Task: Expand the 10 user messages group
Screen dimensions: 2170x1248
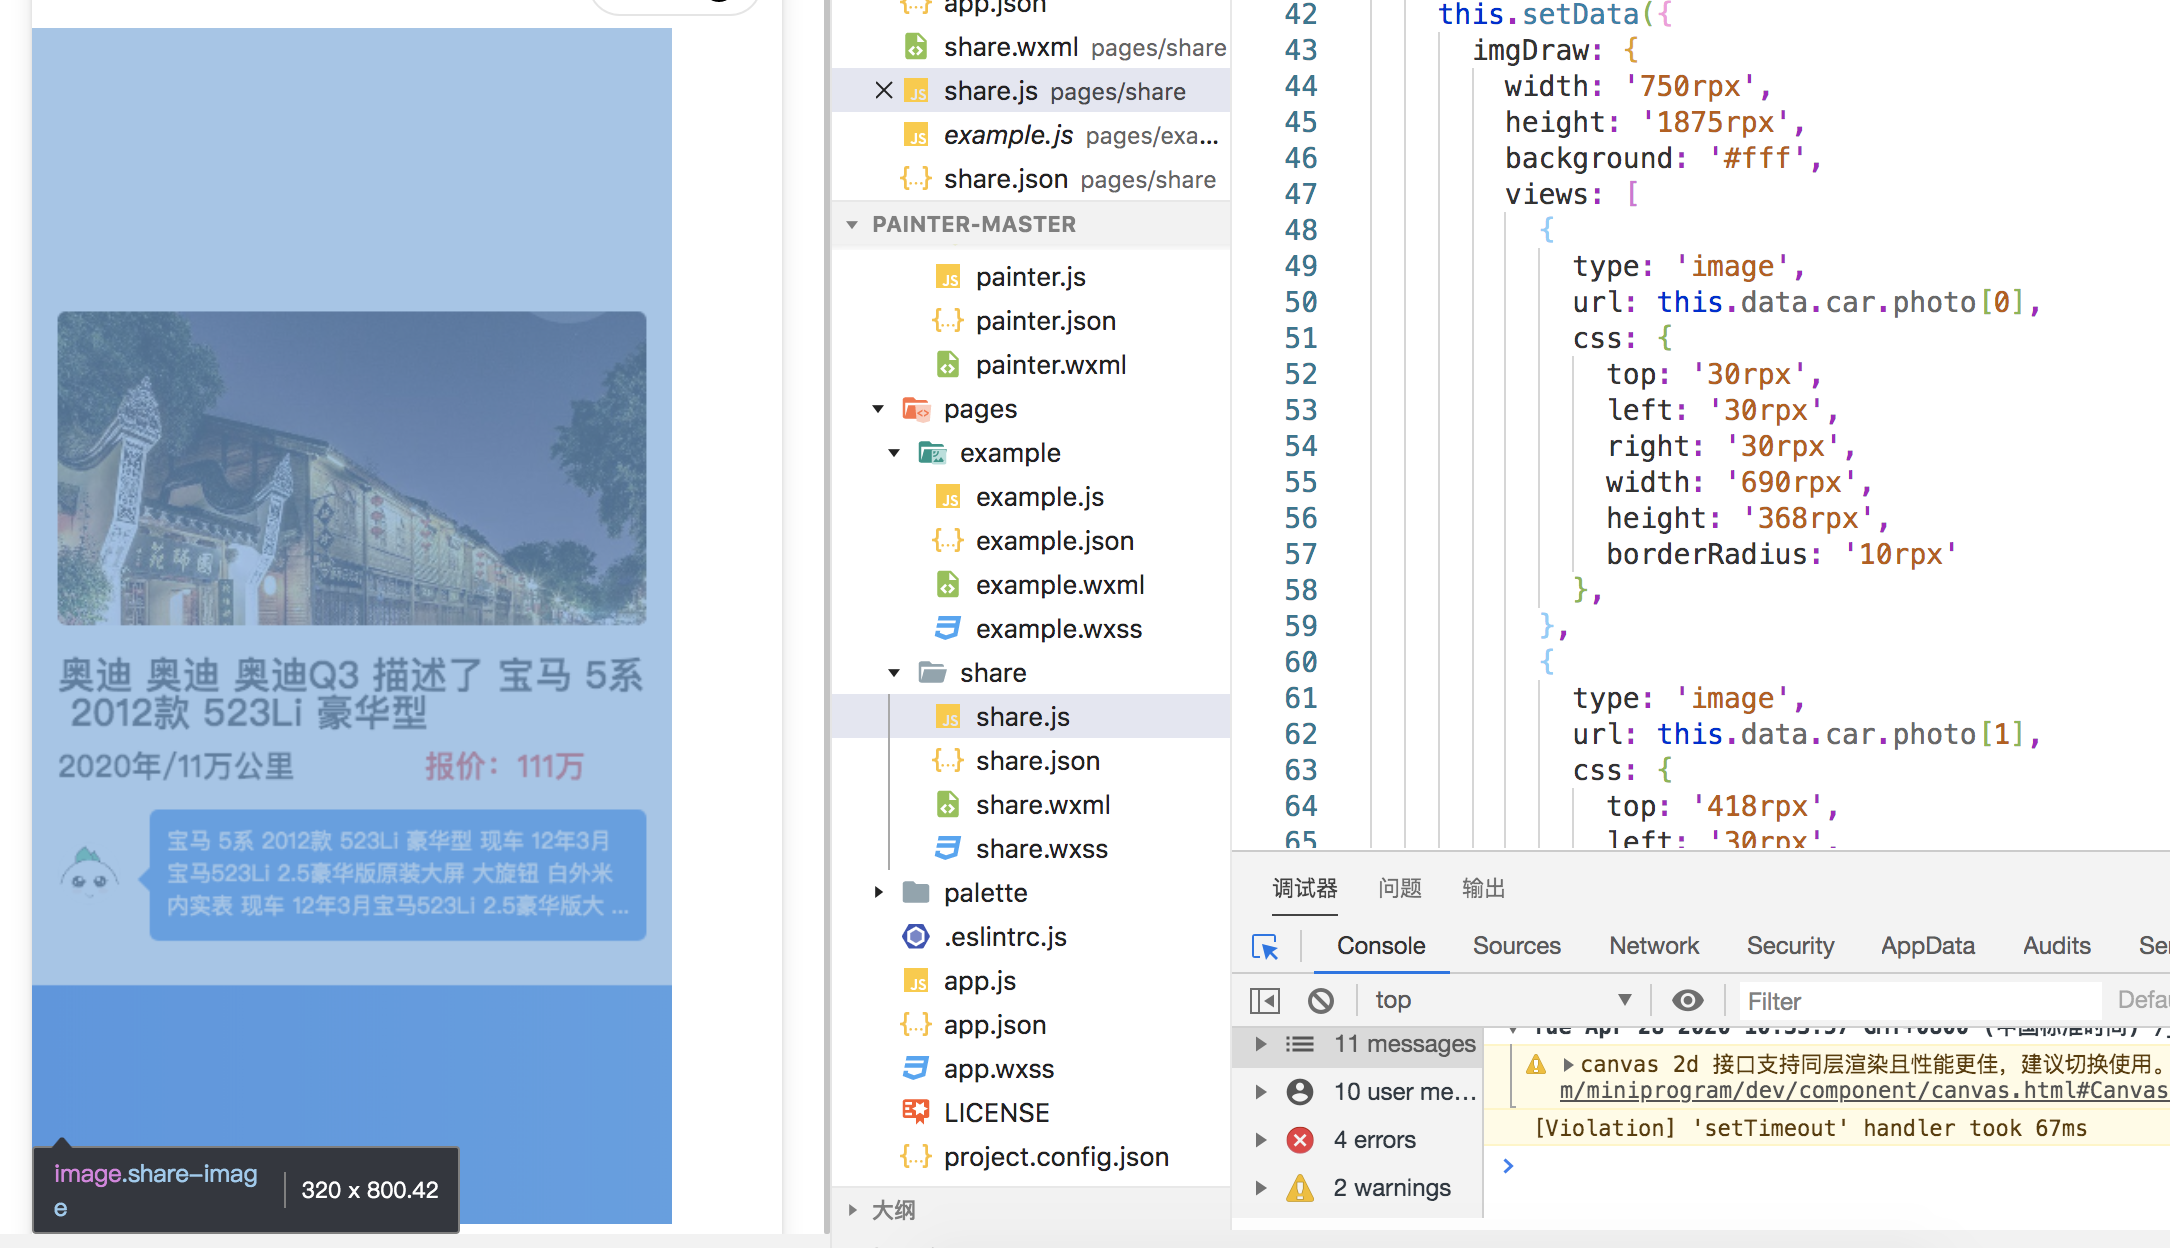Action: coord(1261,1092)
